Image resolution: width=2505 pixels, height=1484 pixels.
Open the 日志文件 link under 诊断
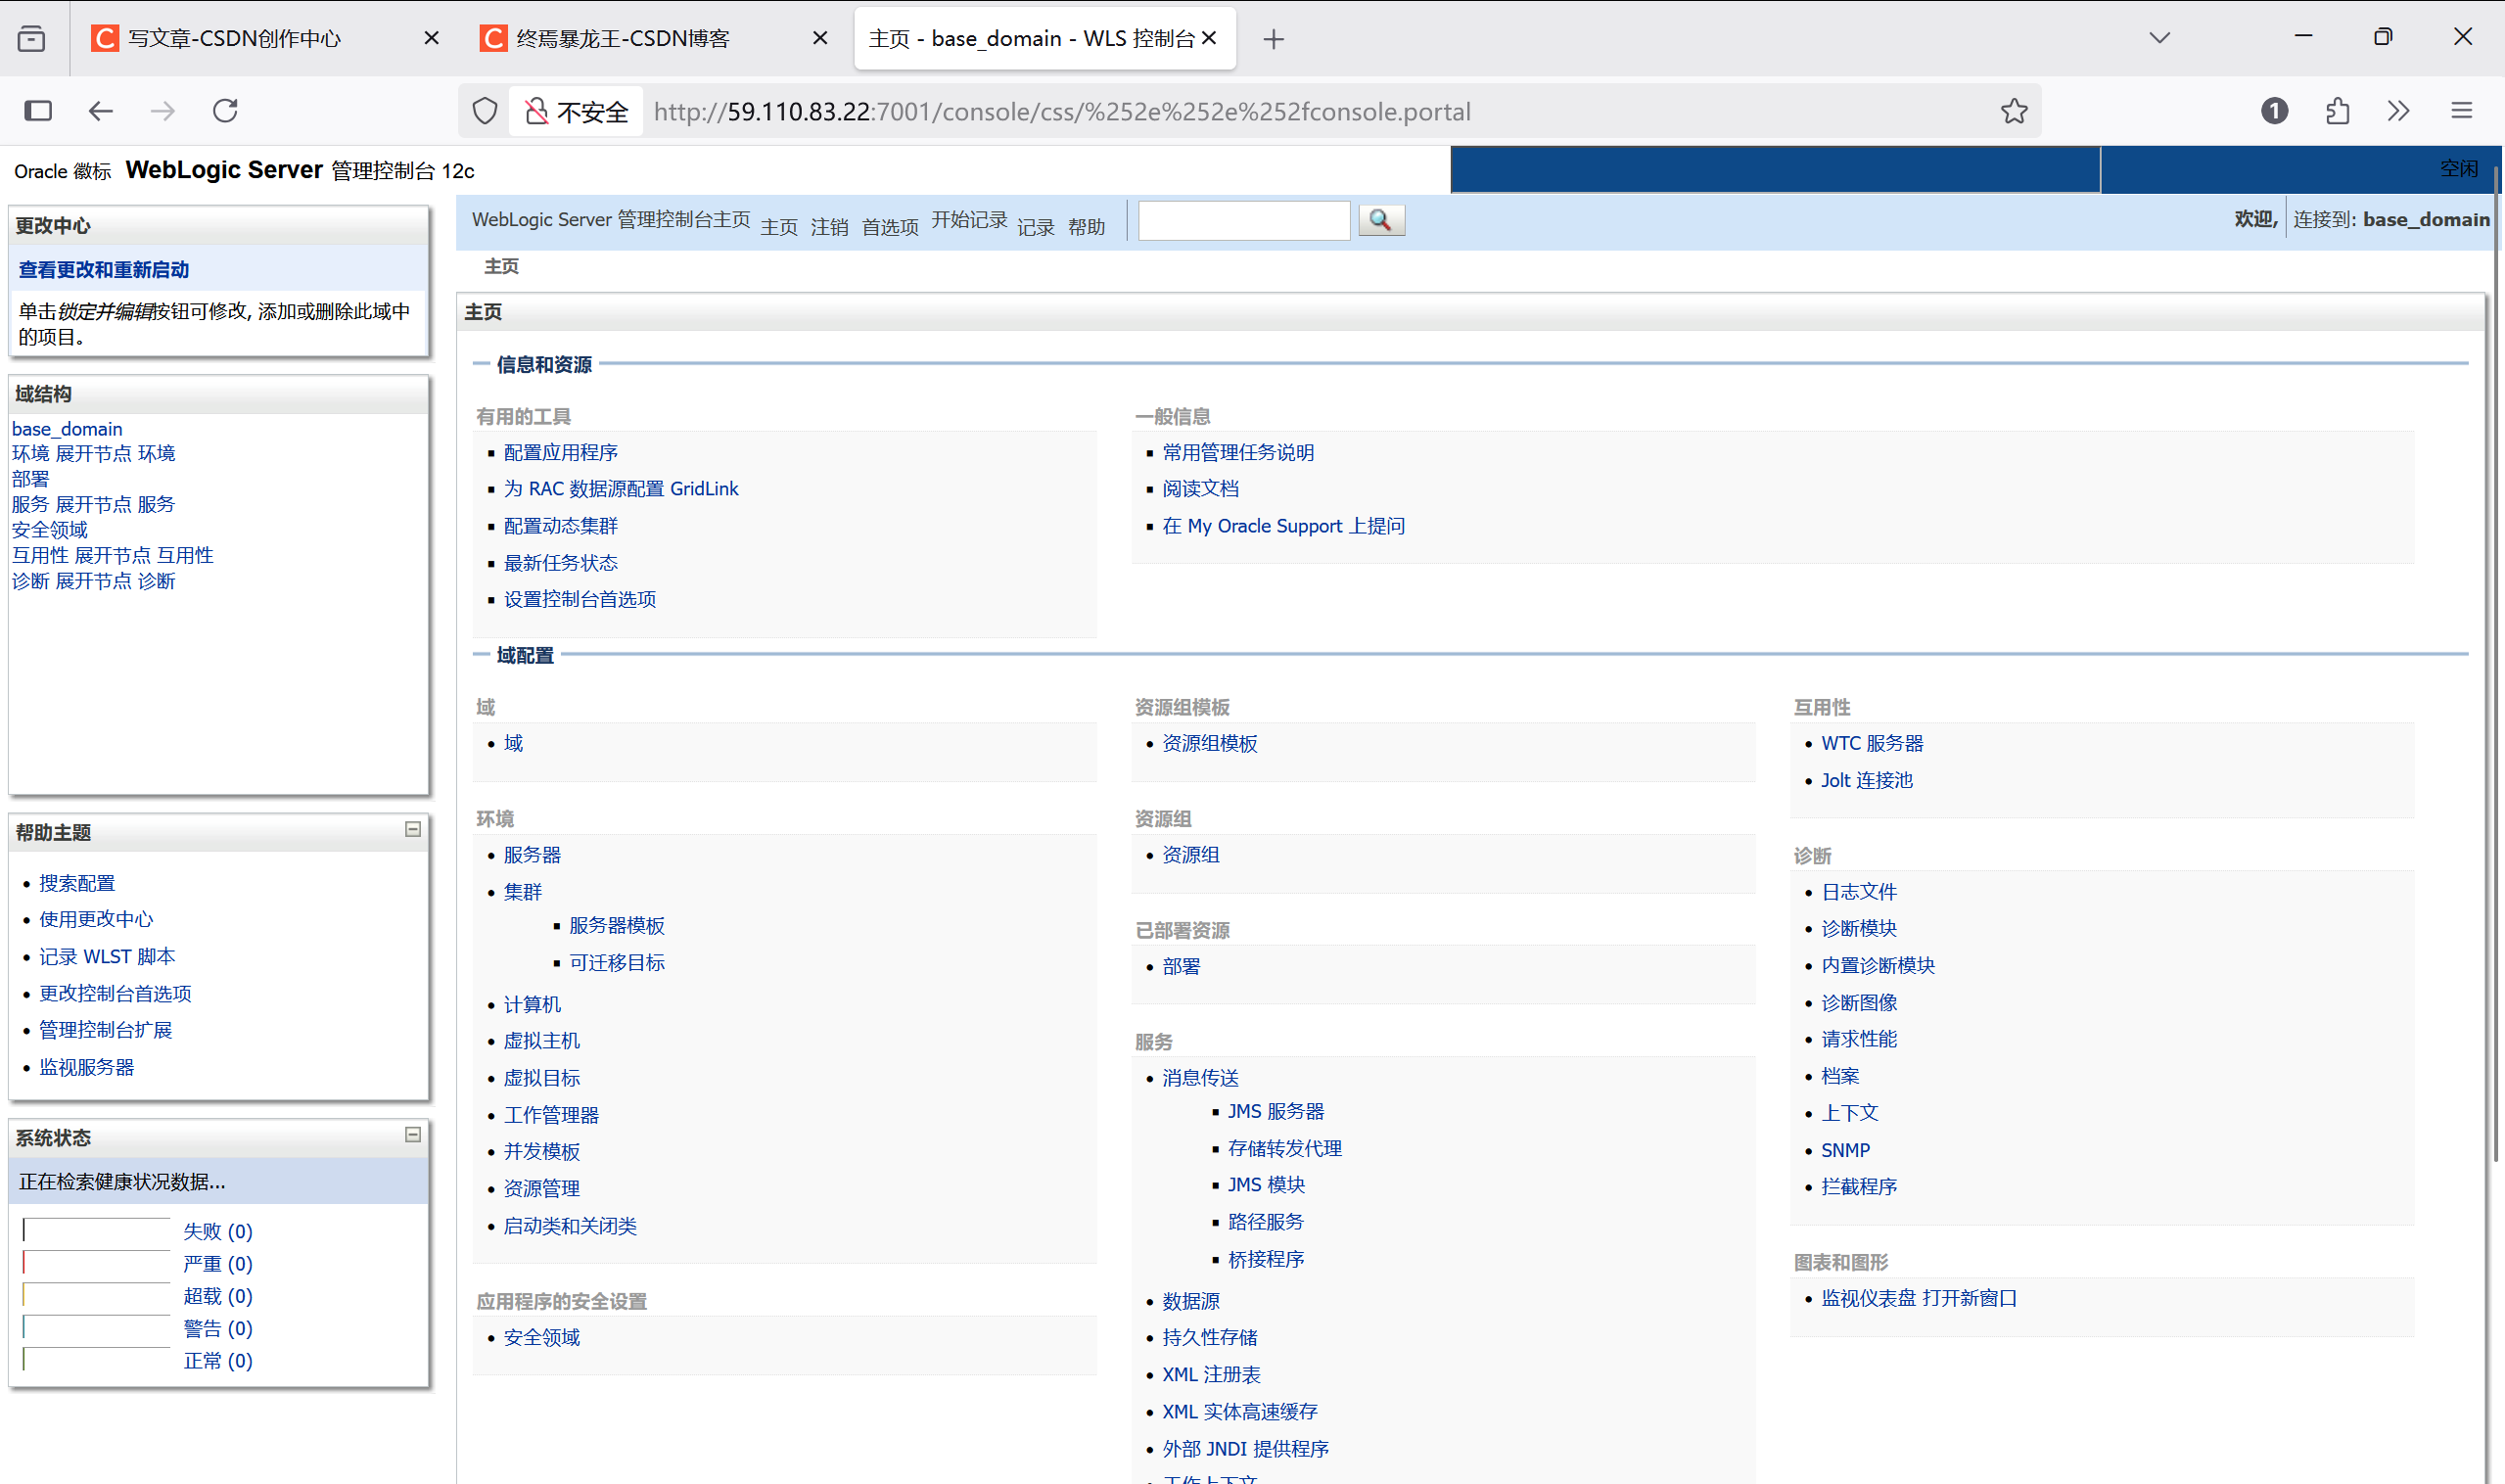click(1859, 892)
